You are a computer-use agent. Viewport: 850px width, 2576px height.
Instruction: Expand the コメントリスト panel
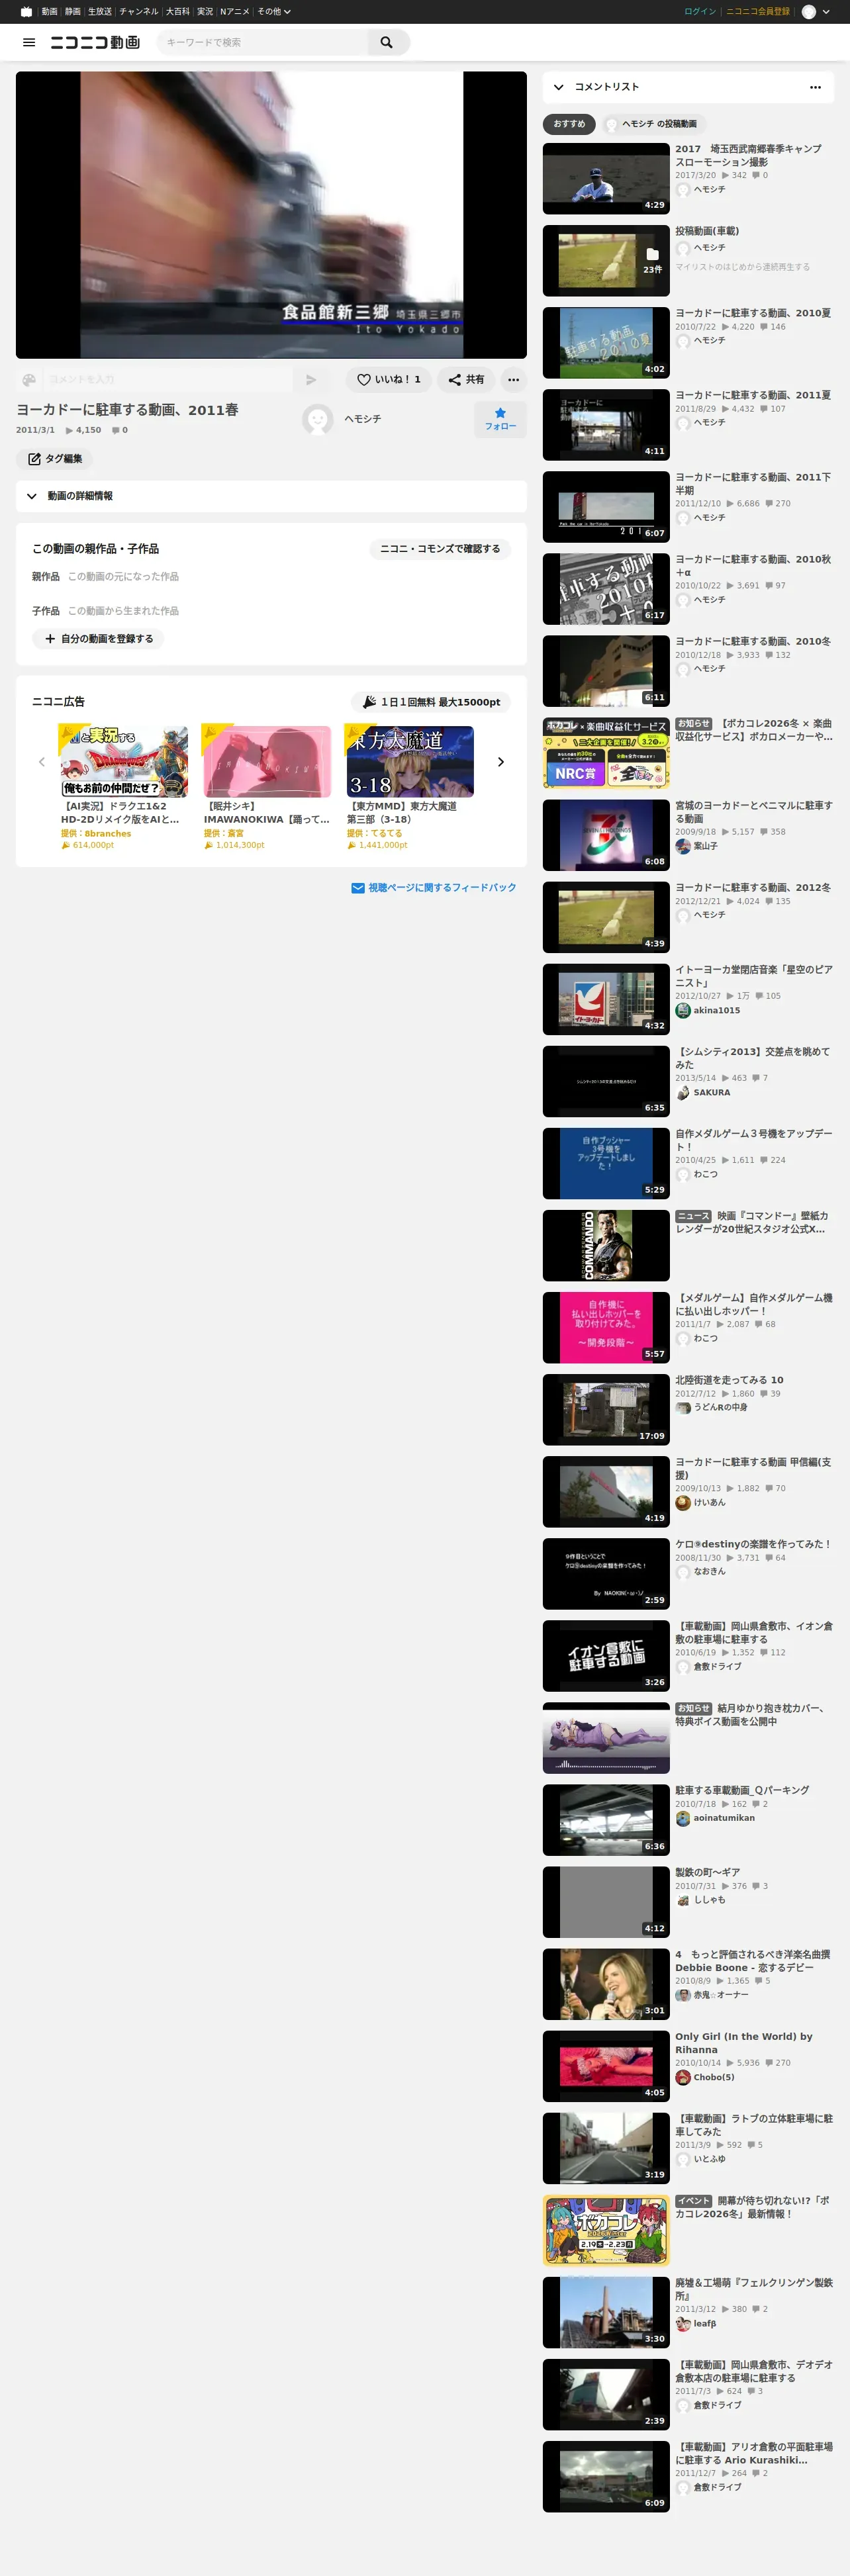coord(558,87)
